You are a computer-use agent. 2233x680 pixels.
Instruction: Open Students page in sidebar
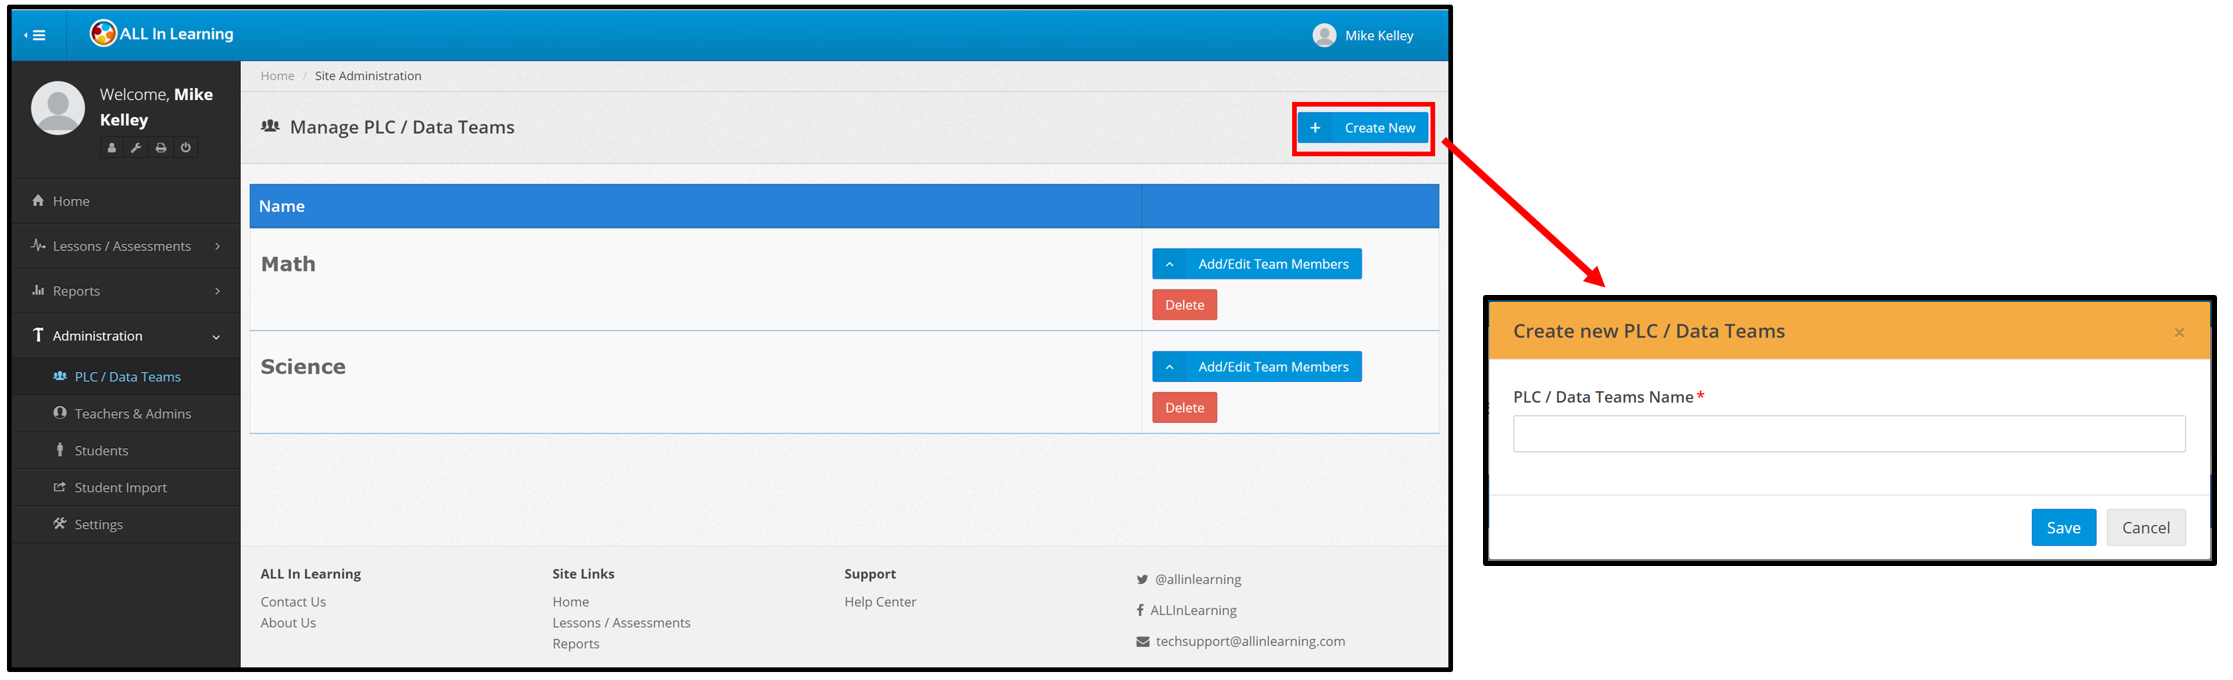pos(101,451)
